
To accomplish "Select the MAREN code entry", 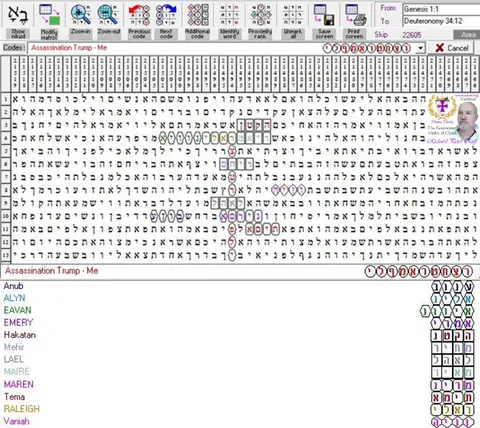I will click(19, 384).
